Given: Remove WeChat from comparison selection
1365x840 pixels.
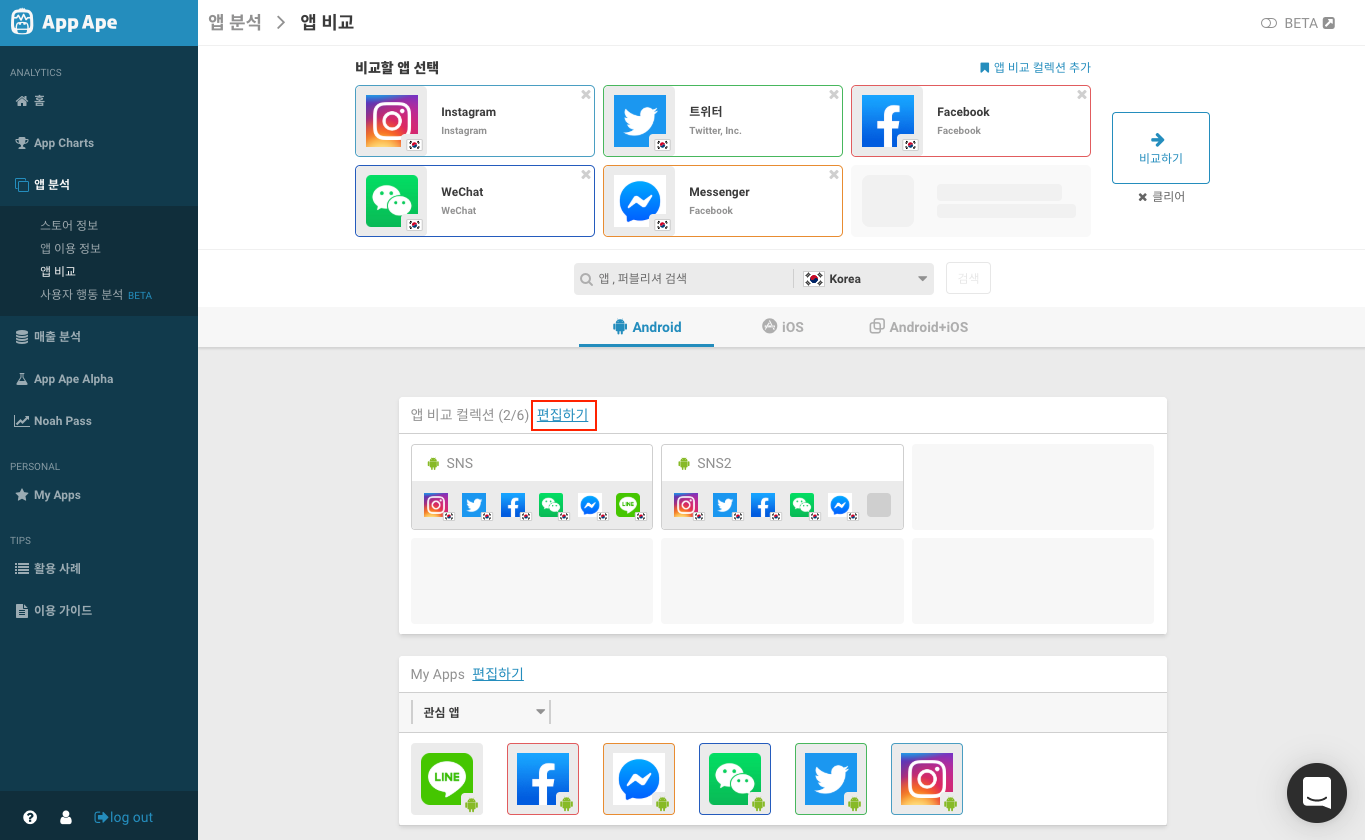Looking at the screenshot, I should pos(586,175).
